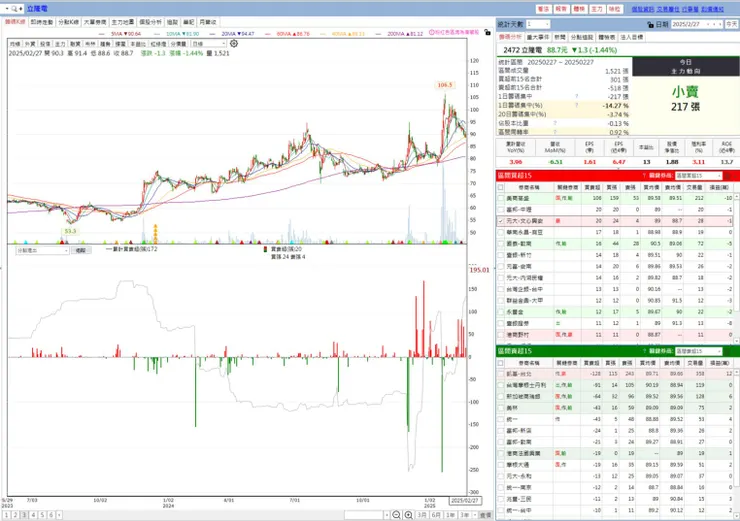Open the chart settings gear icon
This screenshot has width=740, height=521.
pos(234,43)
